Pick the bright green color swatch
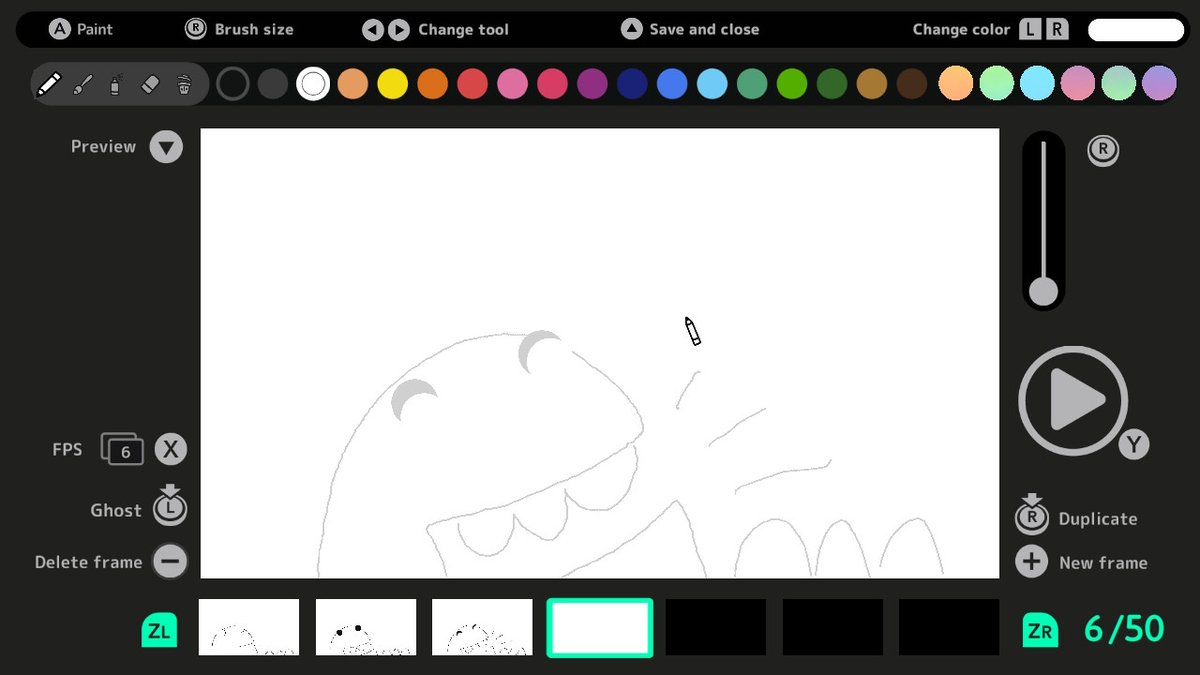The height and width of the screenshot is (675, 1200). click(792, 84)
